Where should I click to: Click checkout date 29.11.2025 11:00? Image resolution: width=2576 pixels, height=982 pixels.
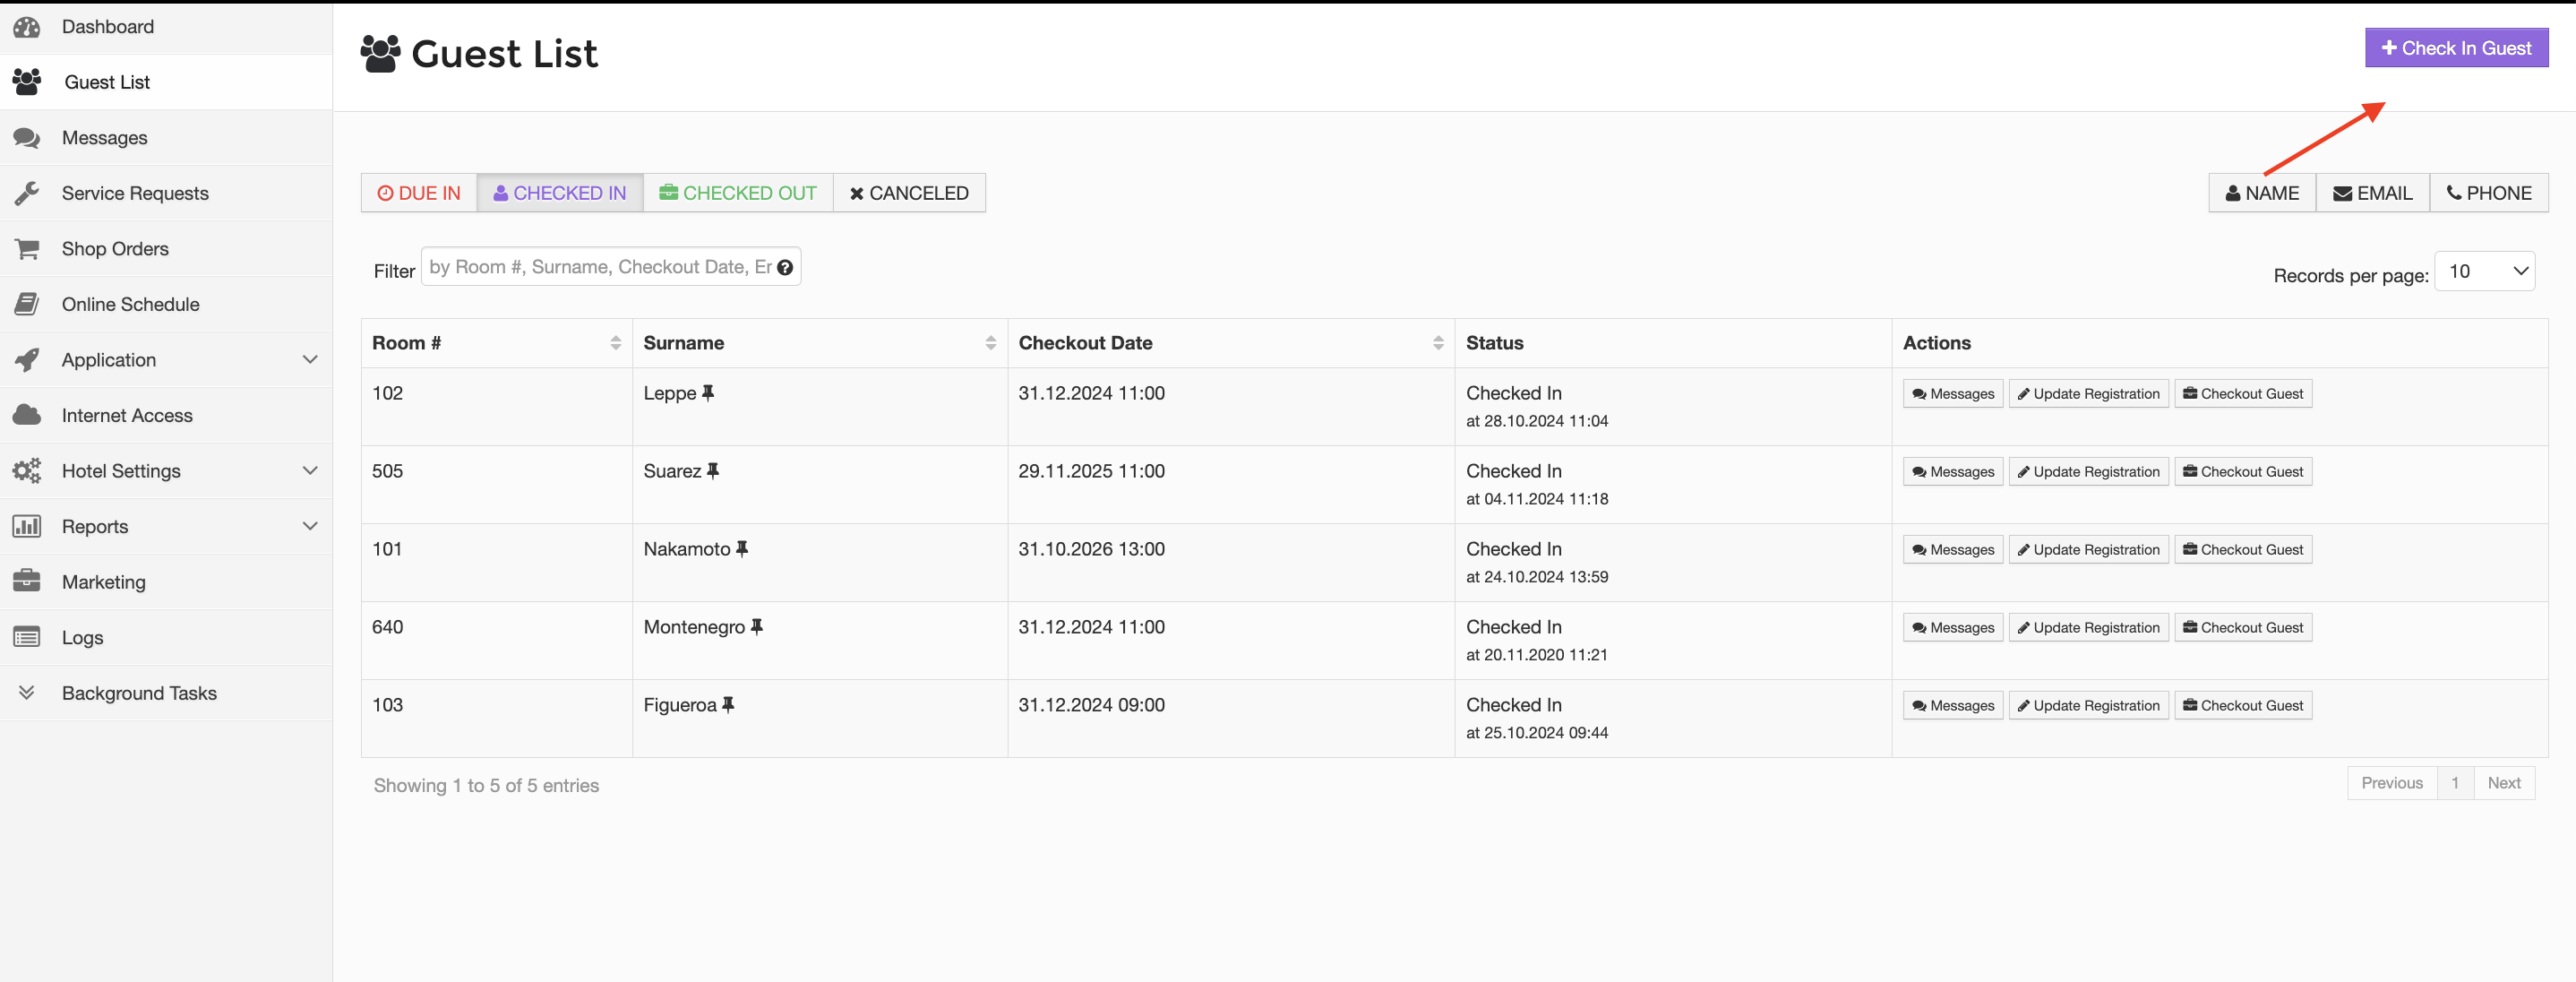(1091, 471)
